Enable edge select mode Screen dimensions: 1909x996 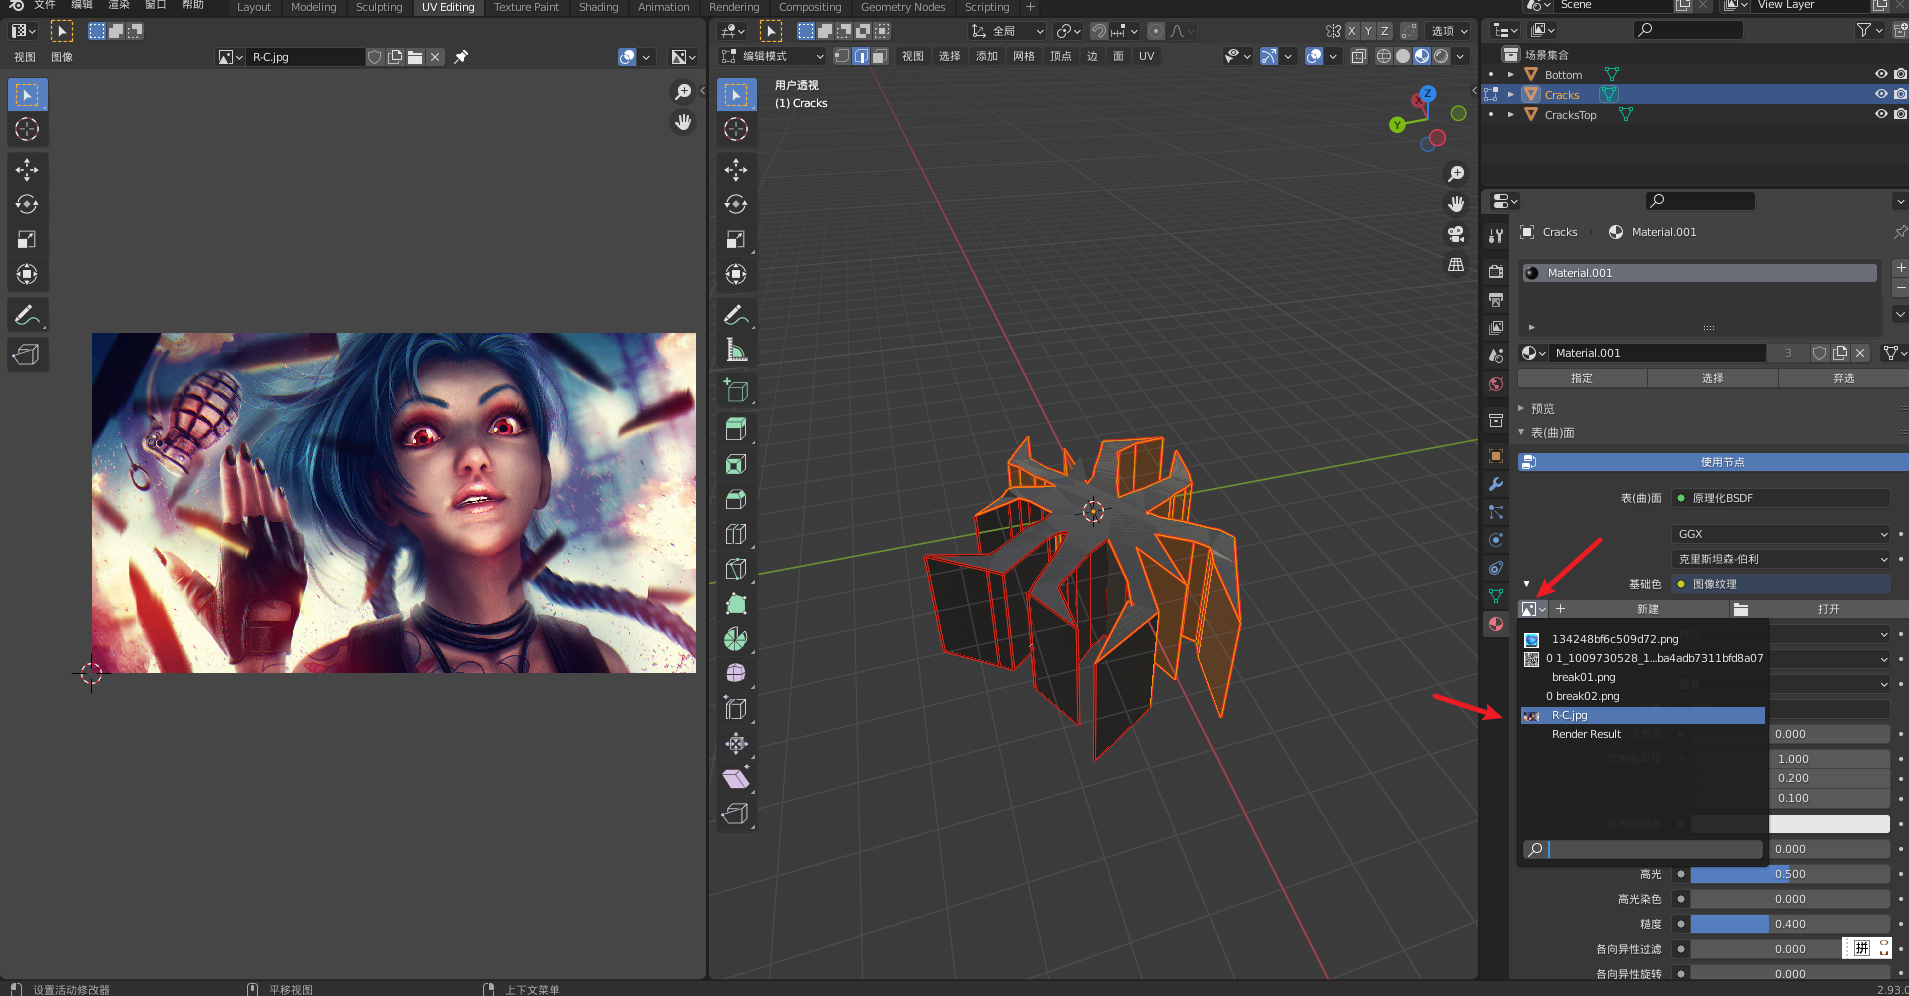pos(861,56)
